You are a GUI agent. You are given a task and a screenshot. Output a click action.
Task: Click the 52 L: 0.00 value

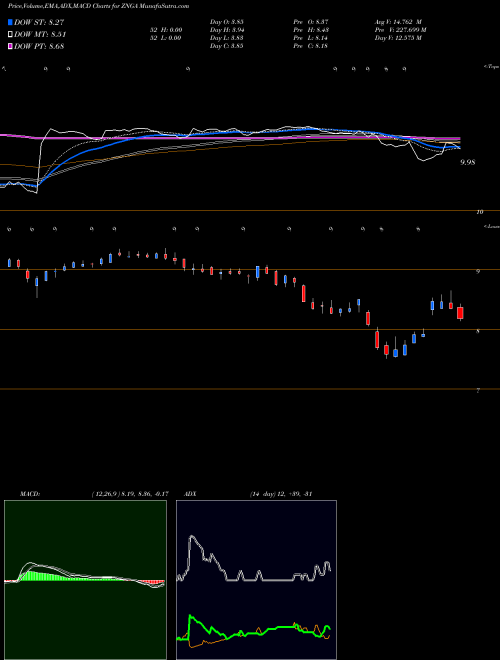pyautogui.click(x=166, y=38)
